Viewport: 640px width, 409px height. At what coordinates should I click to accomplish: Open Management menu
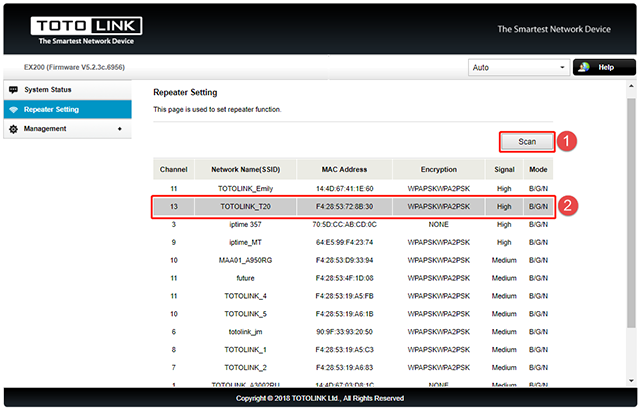click(67, 129)
